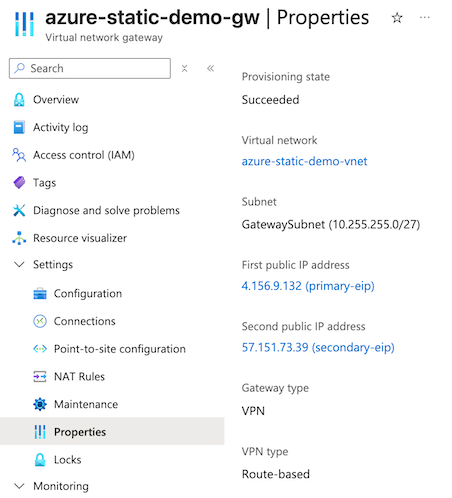Click the VPN gateway type value
This screenshot has height=498, width=452.
[x=253, y=411]
